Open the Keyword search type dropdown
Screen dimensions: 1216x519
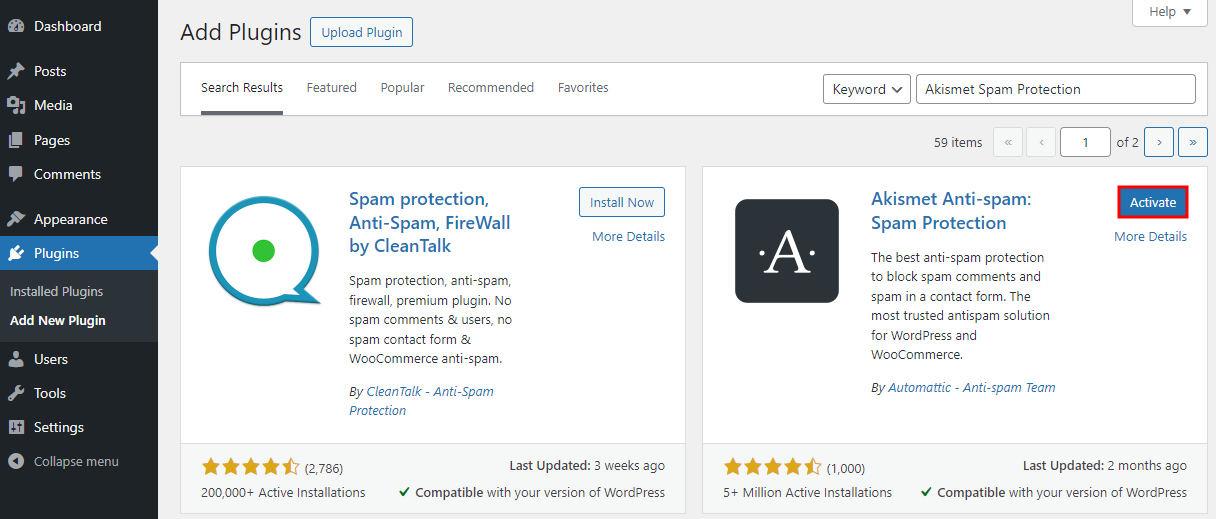tap(866, 89)
